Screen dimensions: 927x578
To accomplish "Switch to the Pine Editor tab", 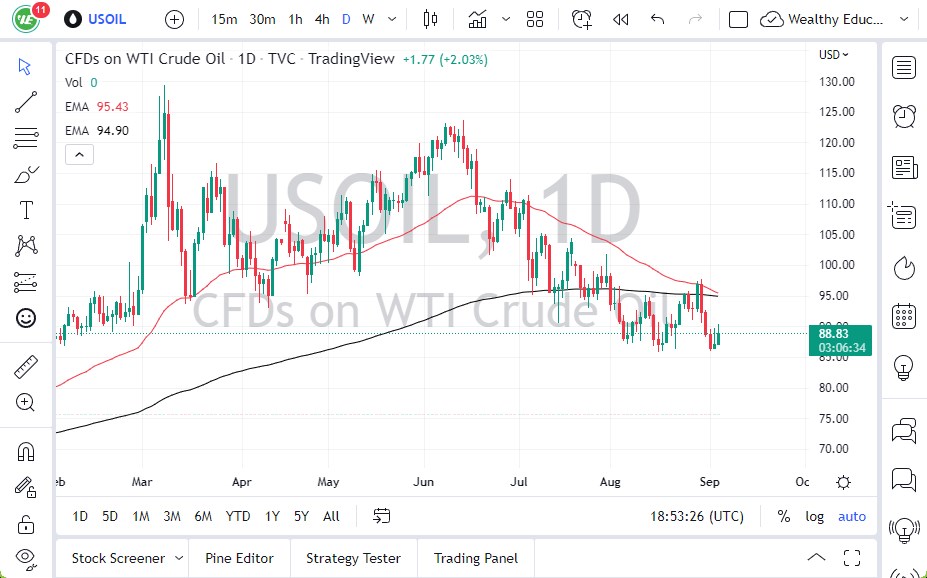I will click(x=239, y=558).
